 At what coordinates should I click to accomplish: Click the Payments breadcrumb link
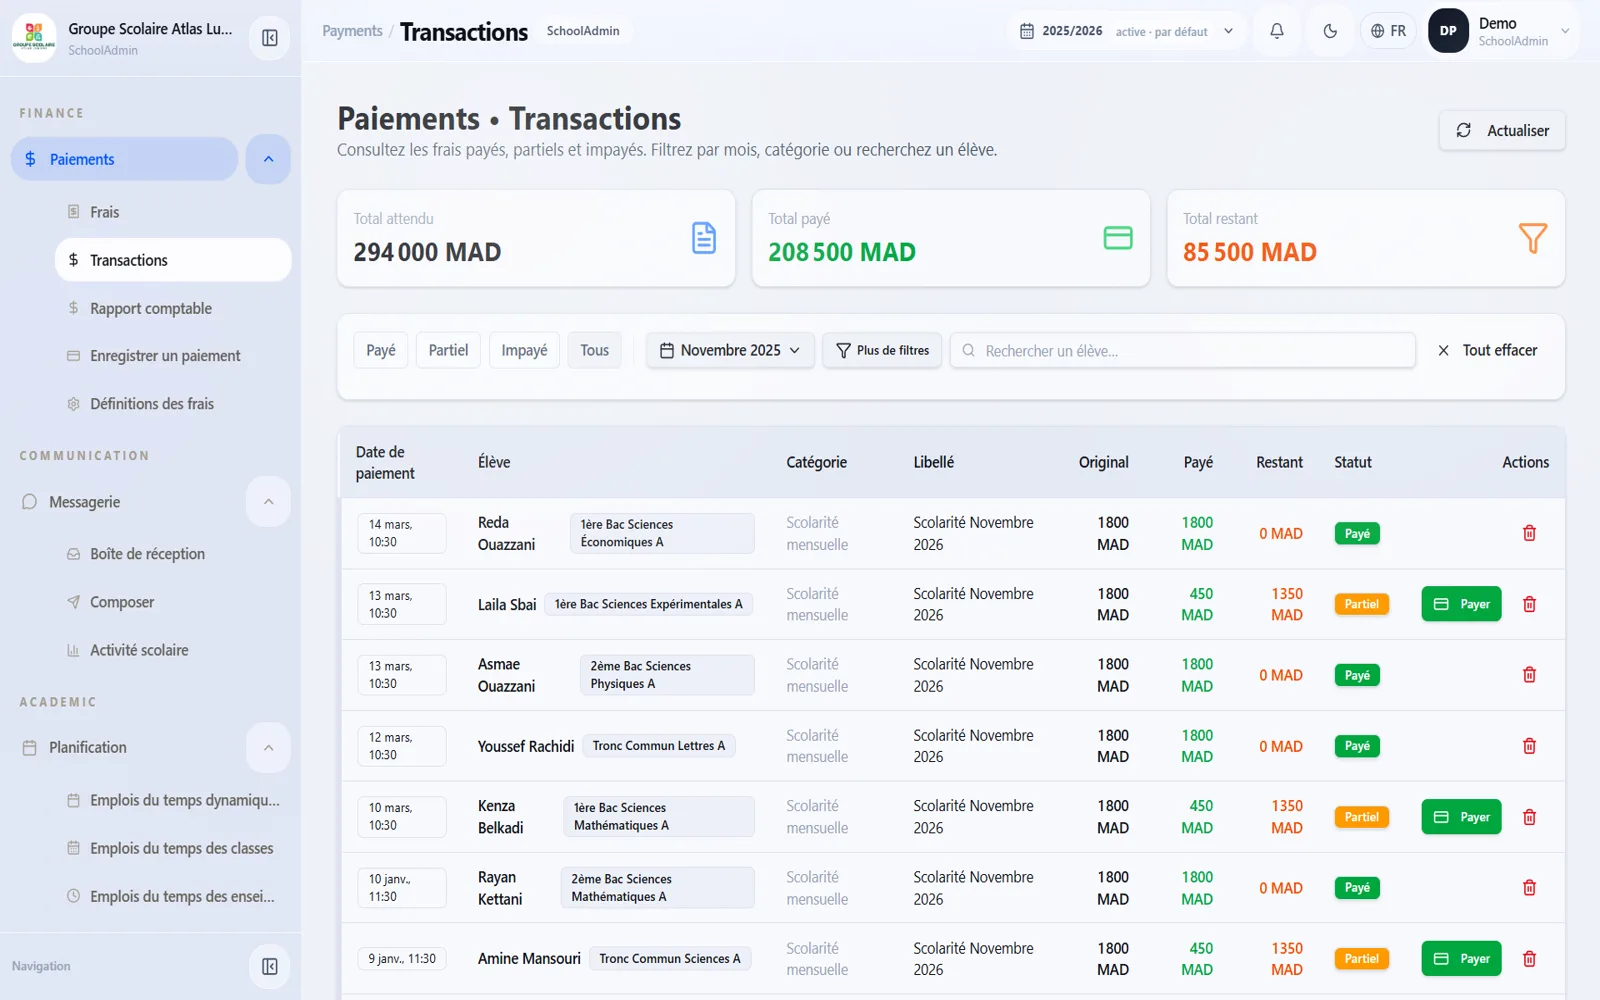point(352,31)
